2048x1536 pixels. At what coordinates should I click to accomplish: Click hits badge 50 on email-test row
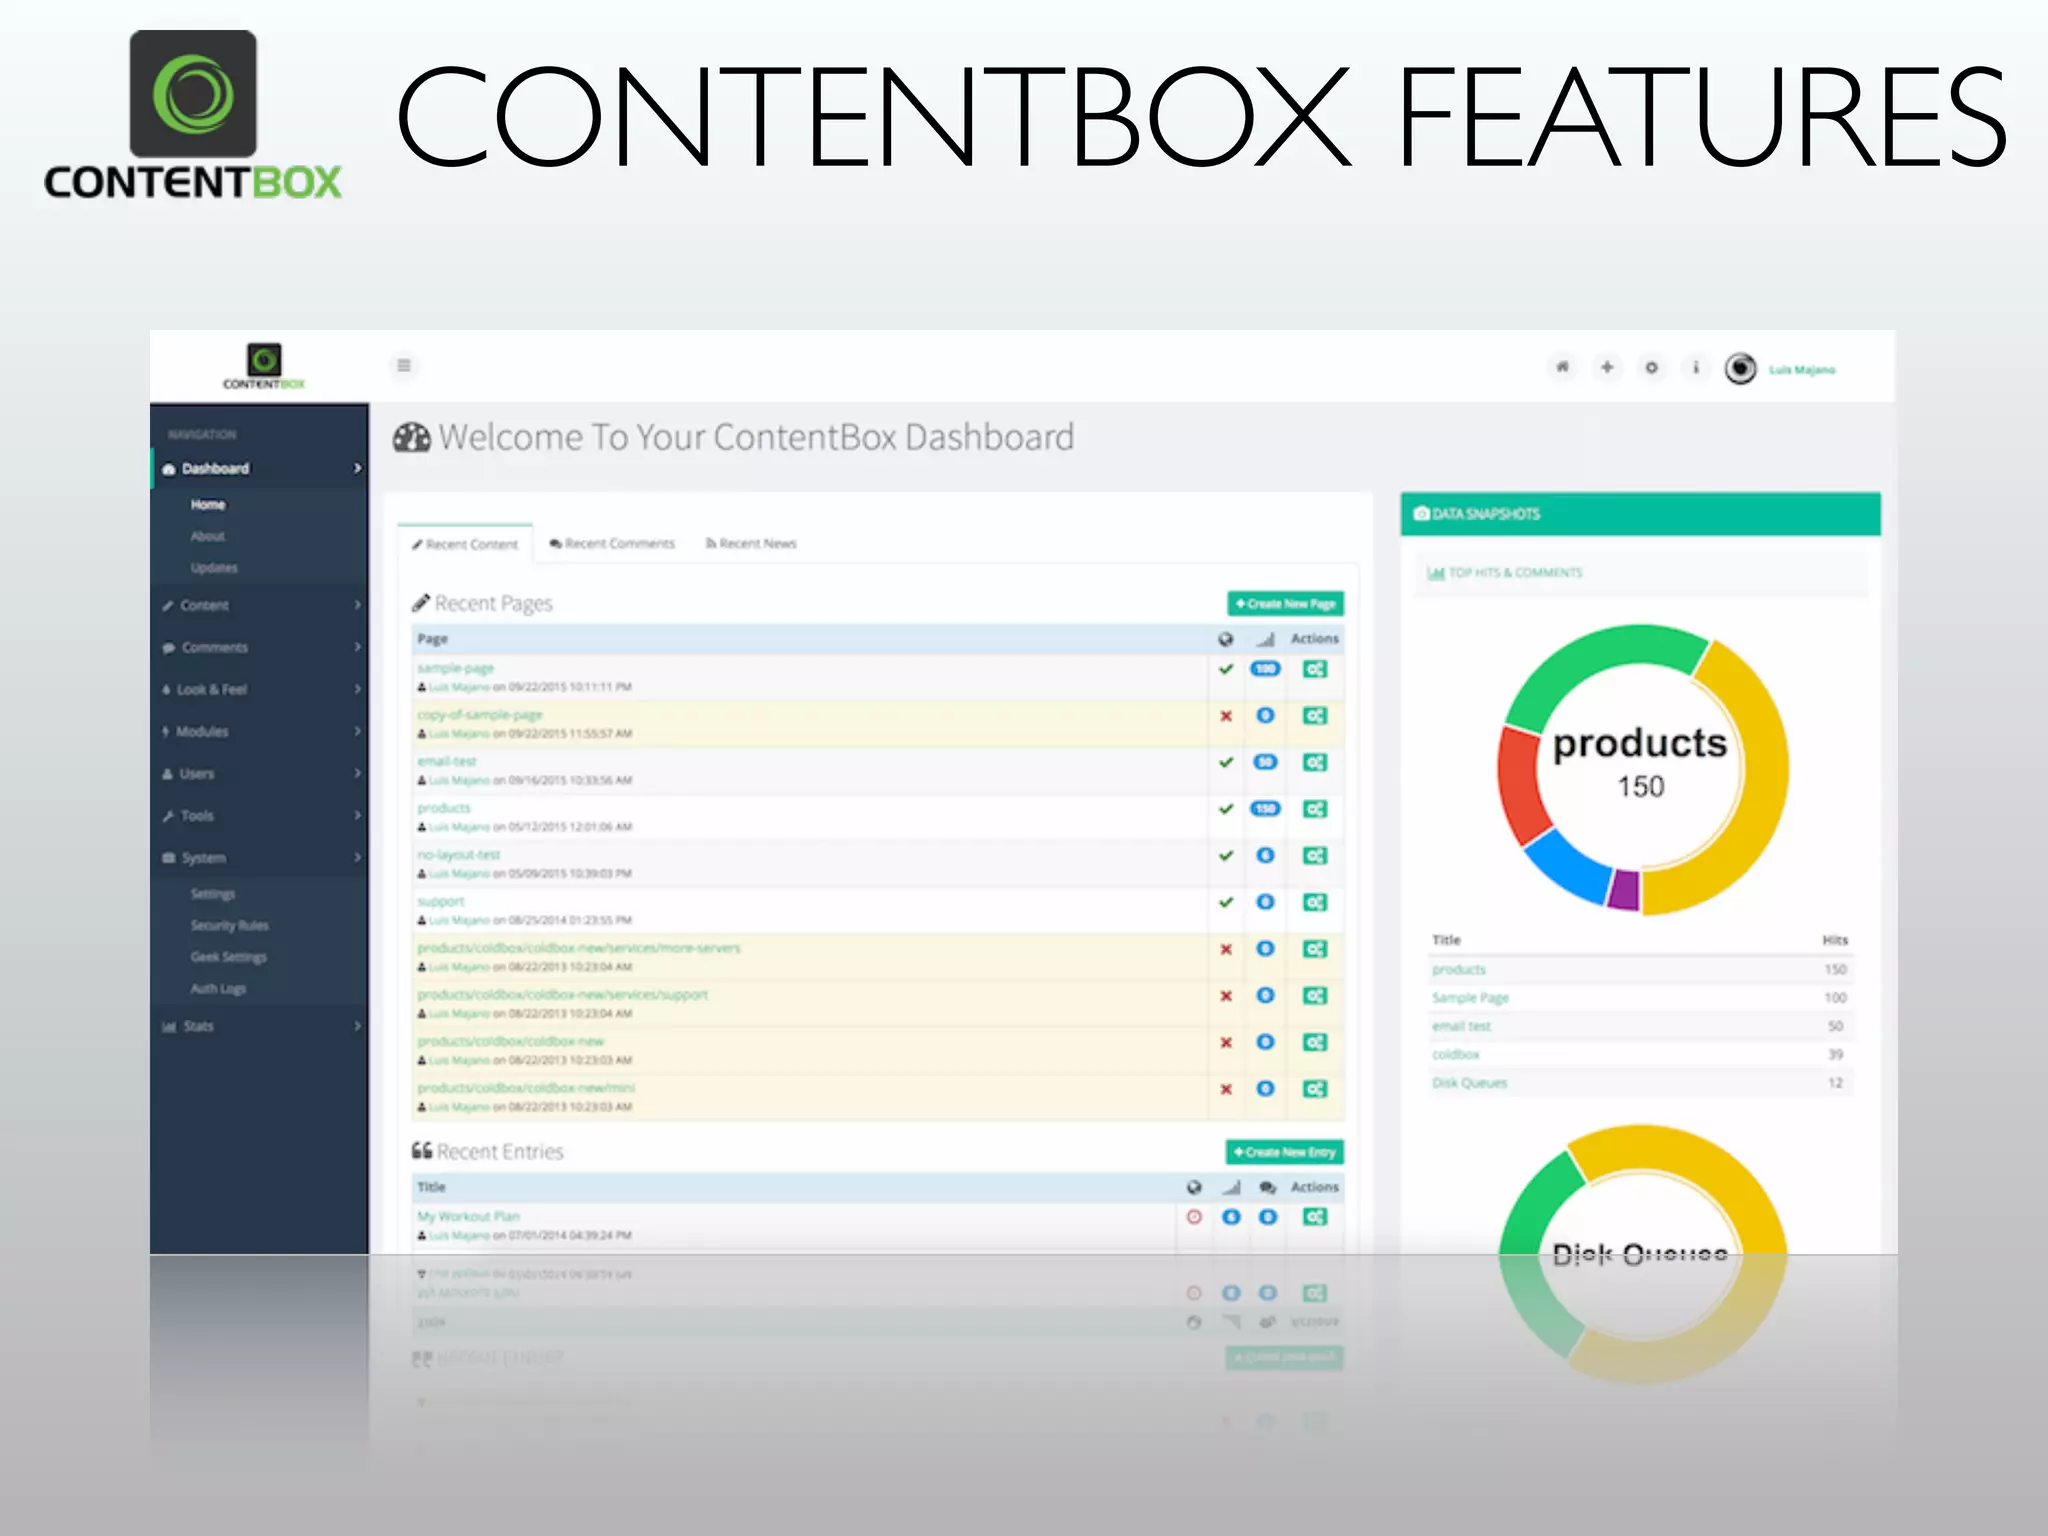(1265, 762)
